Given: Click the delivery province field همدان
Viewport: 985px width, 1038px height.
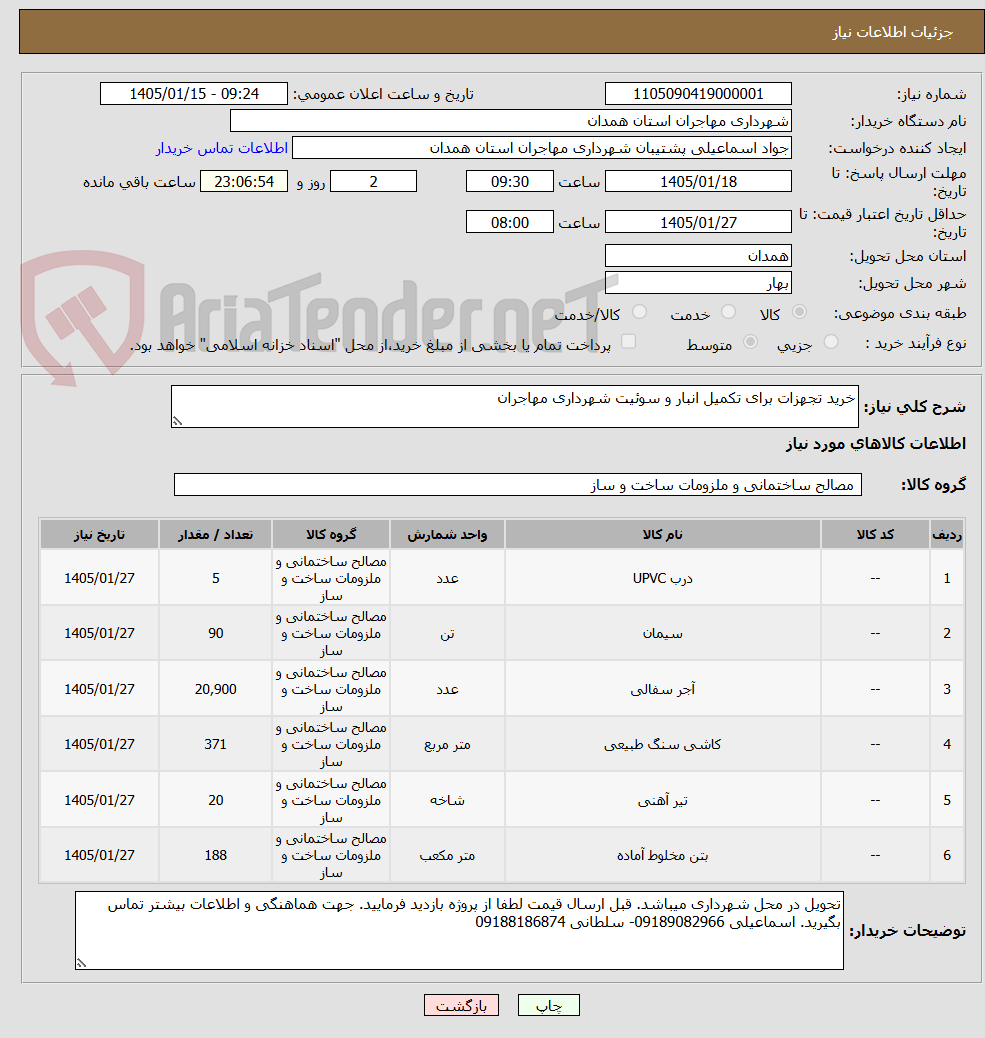Looking at the screenshot, I should pyautogui.click(x=698, y=256).
